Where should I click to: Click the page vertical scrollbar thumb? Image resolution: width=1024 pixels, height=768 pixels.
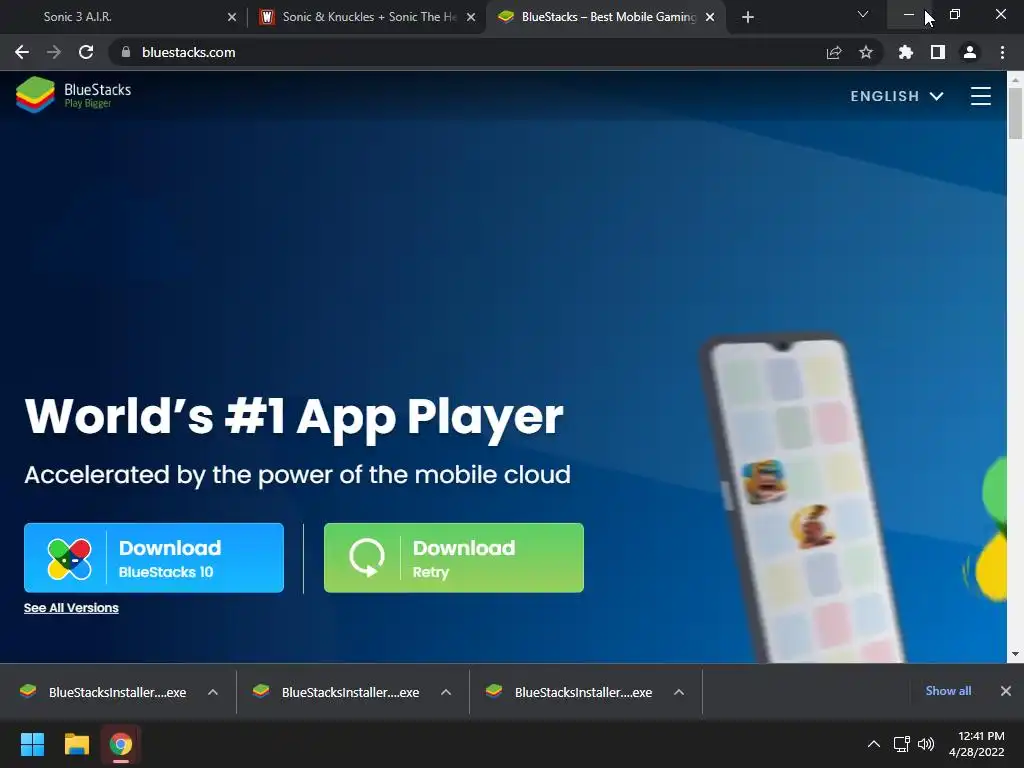[1015, 113]
